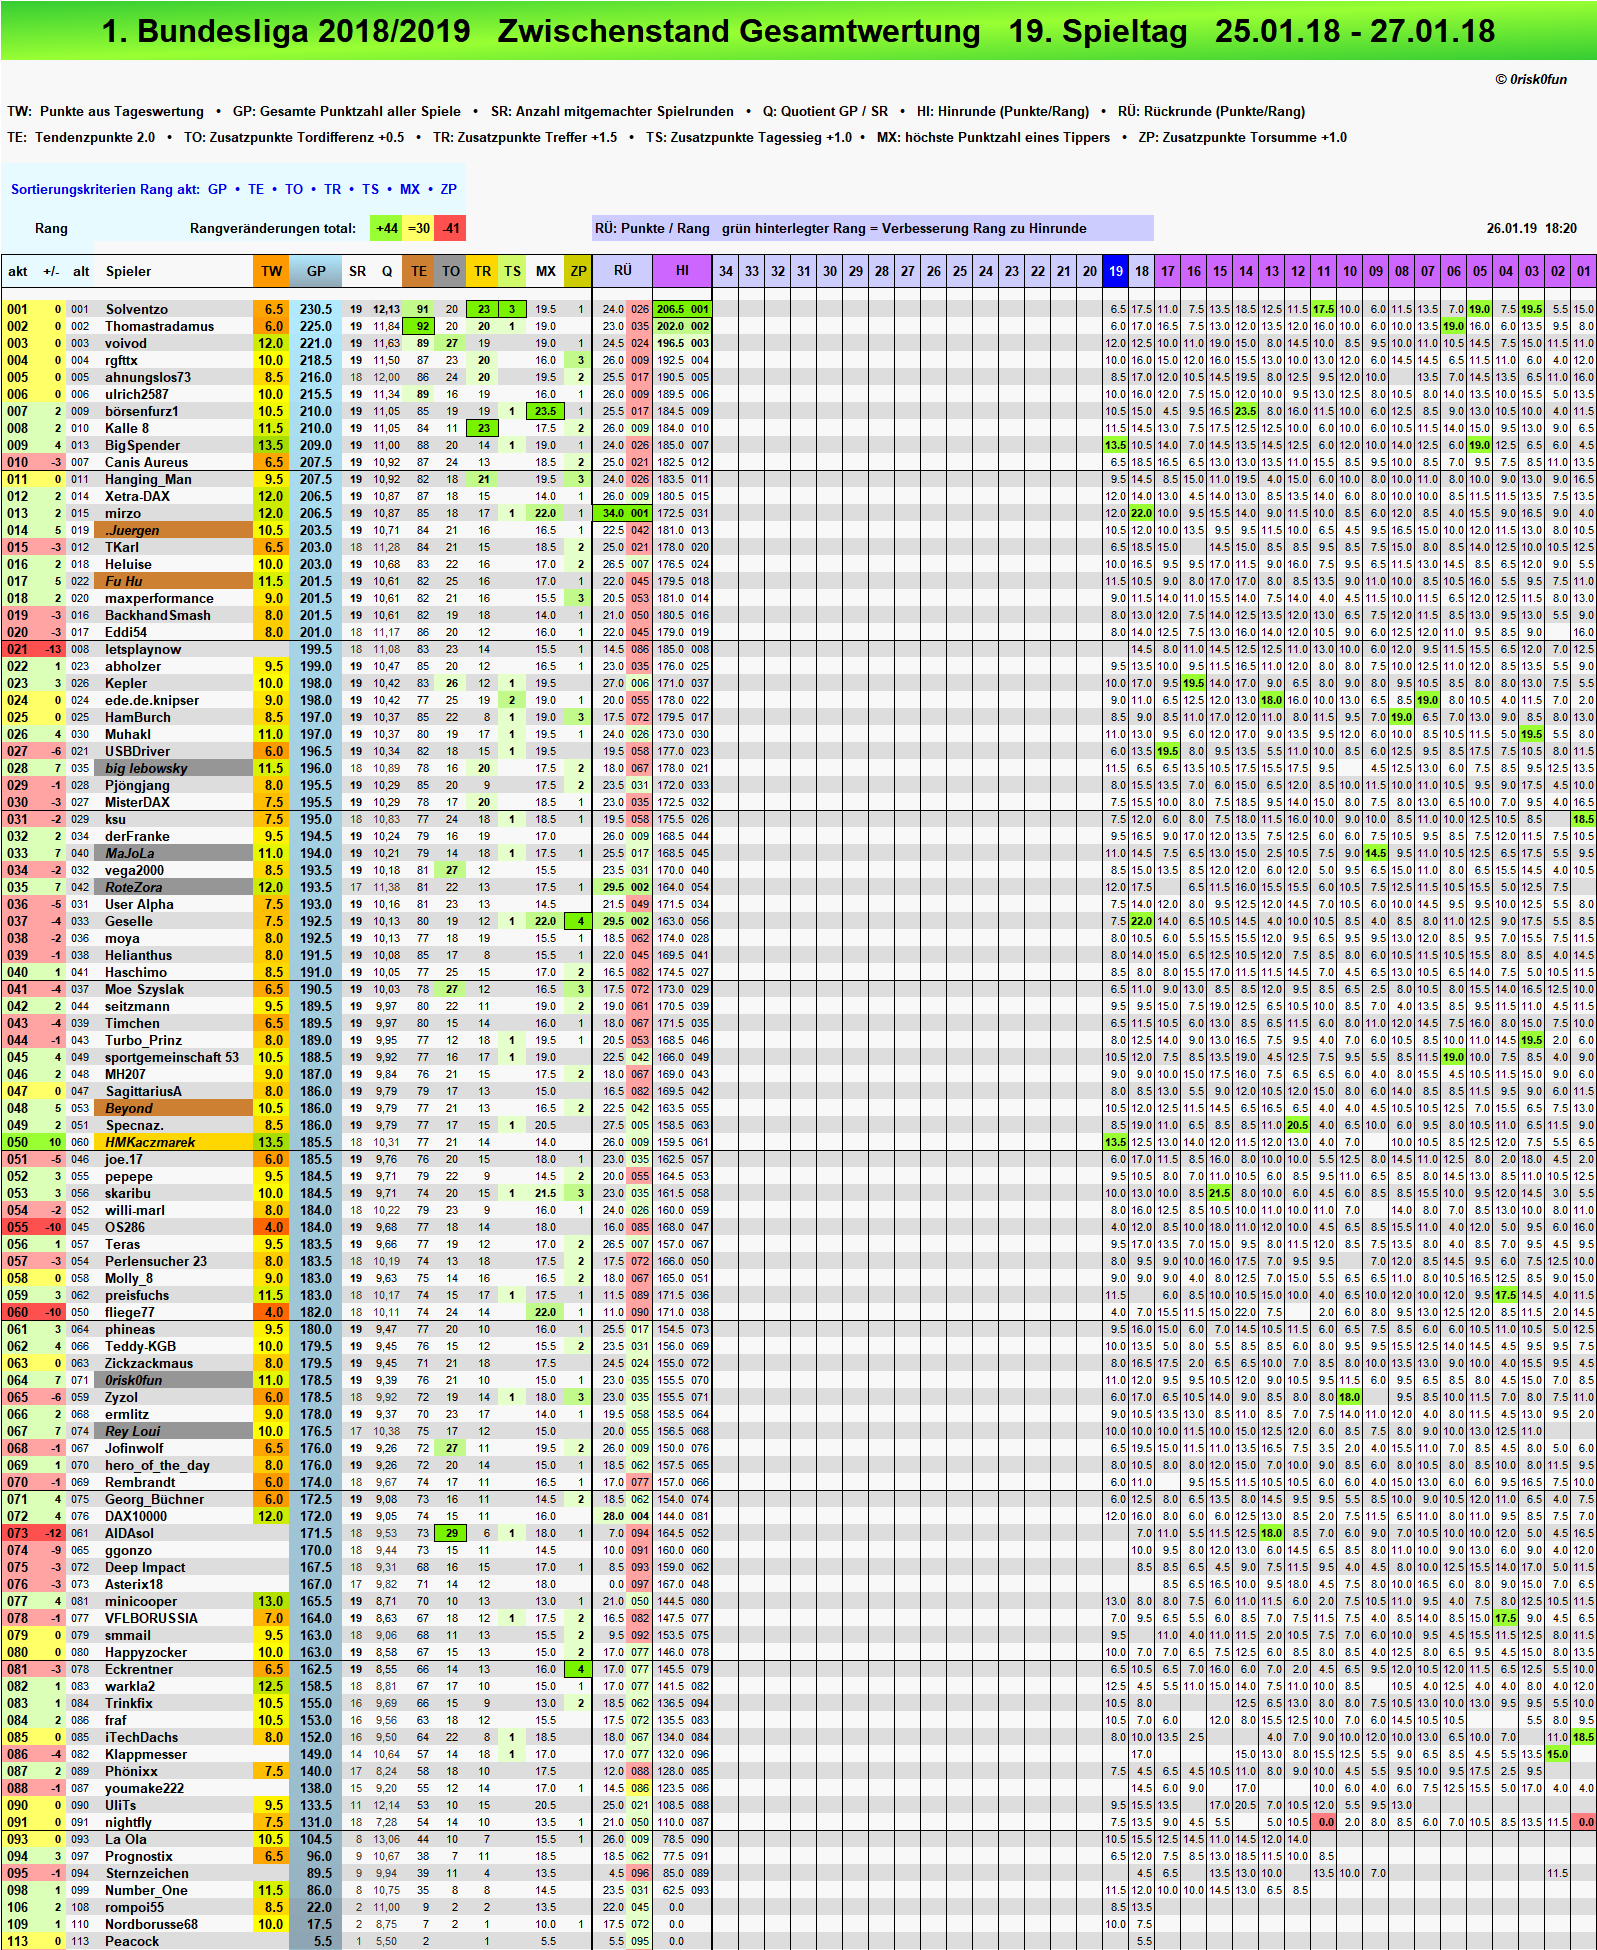
Task: Click the TS column header cell
Action: 512,271
